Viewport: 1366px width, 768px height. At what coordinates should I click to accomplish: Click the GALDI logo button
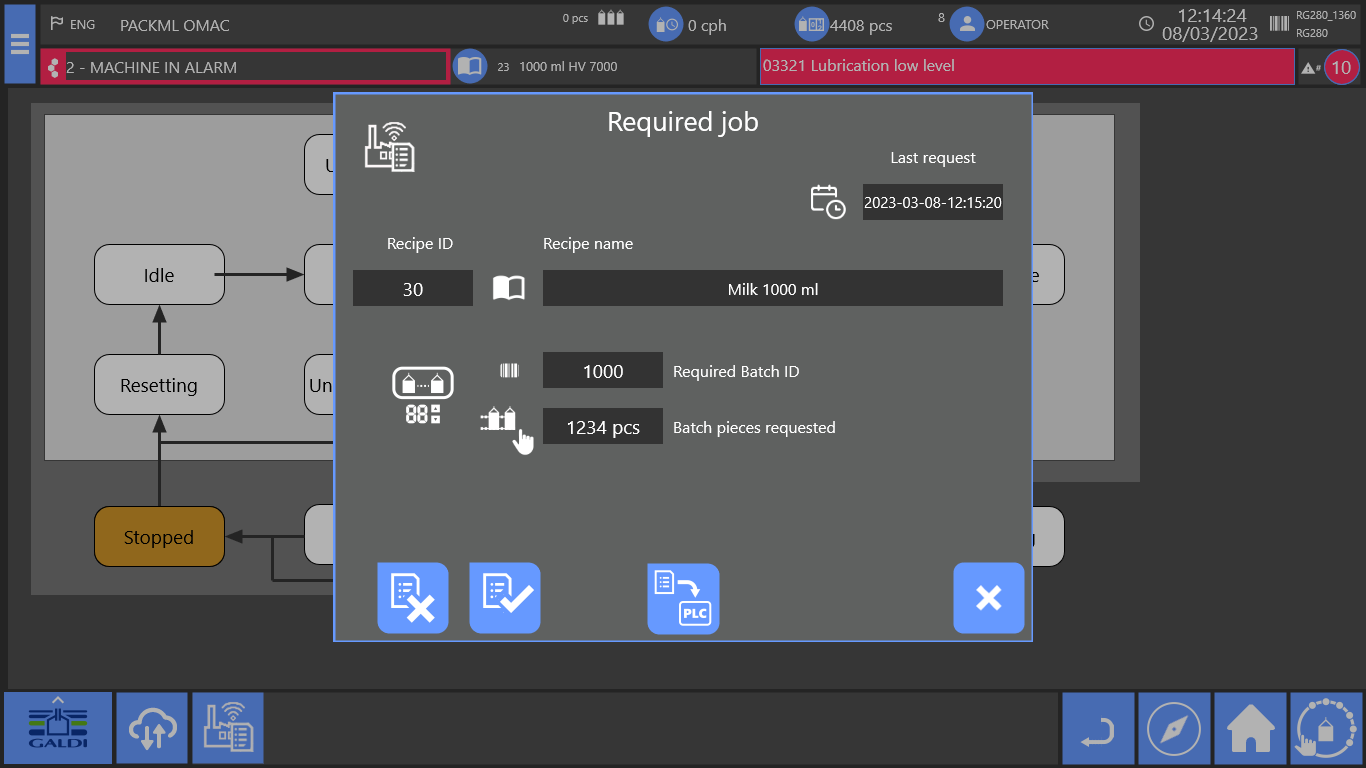[58, 728]
